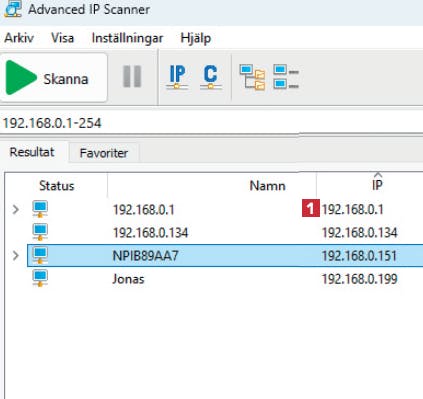Expand the NPIB89AA7 device row
The height and width of the screenshot is (399, 423).
pyautogui.click(x=15, y=256)
